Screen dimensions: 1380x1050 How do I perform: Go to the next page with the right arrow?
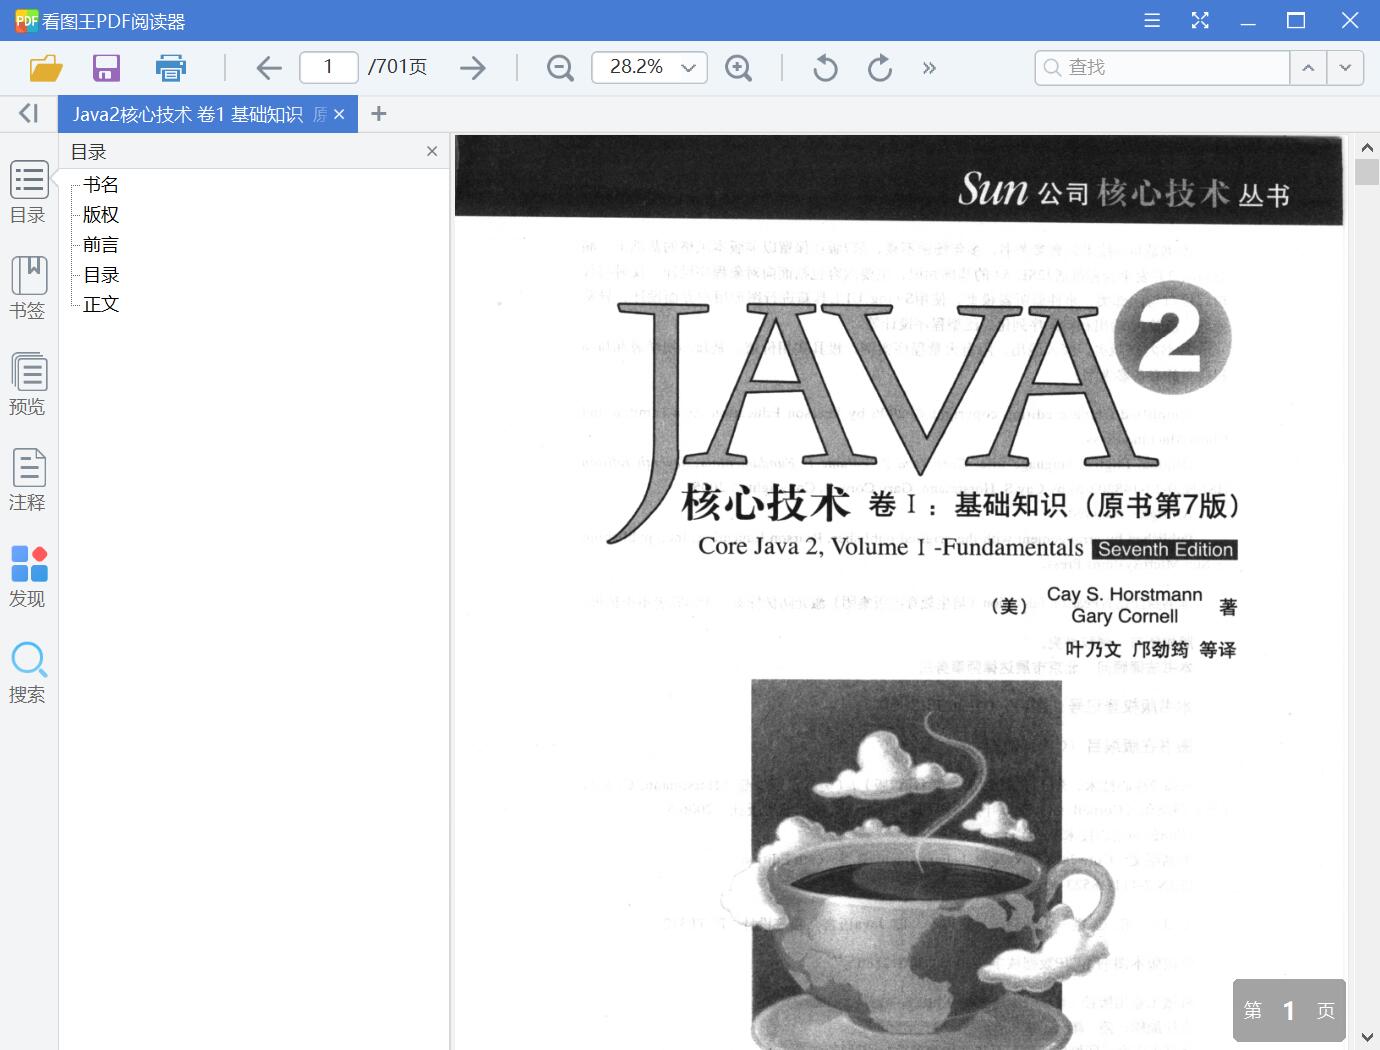[472, 68]
